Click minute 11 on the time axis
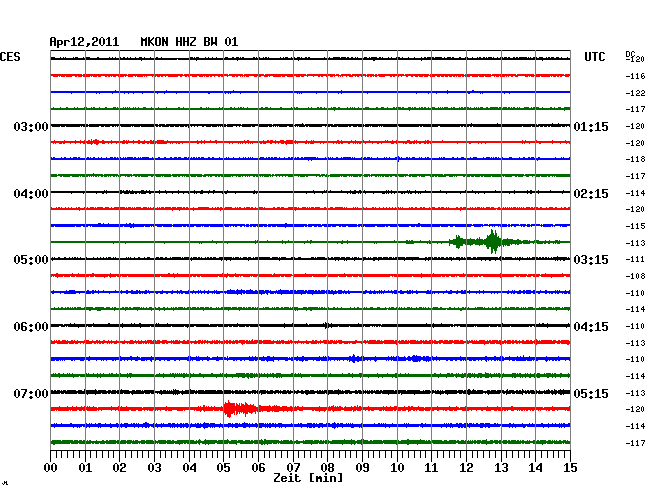The width and height of the screenshot is (650, 494). (431, 468)
